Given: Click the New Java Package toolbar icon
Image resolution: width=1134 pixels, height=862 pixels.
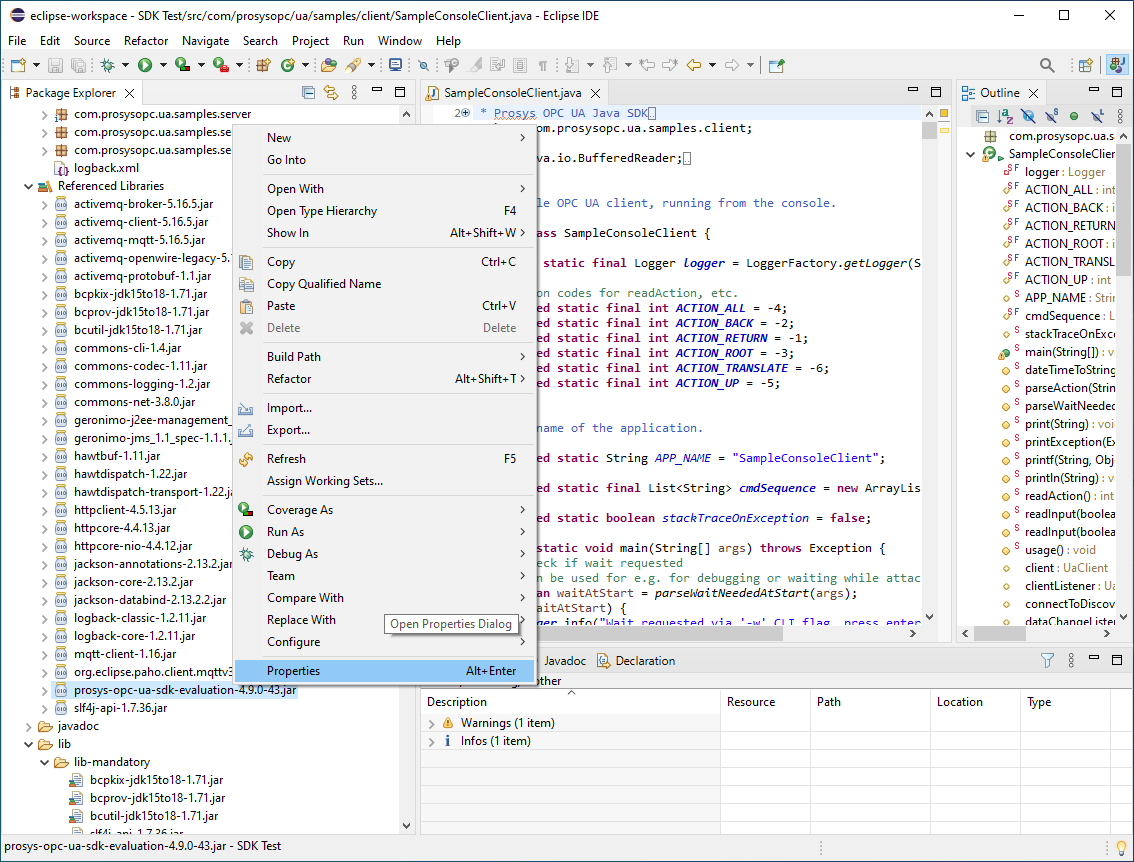Looking at the screenshot, I should (264, 65).
